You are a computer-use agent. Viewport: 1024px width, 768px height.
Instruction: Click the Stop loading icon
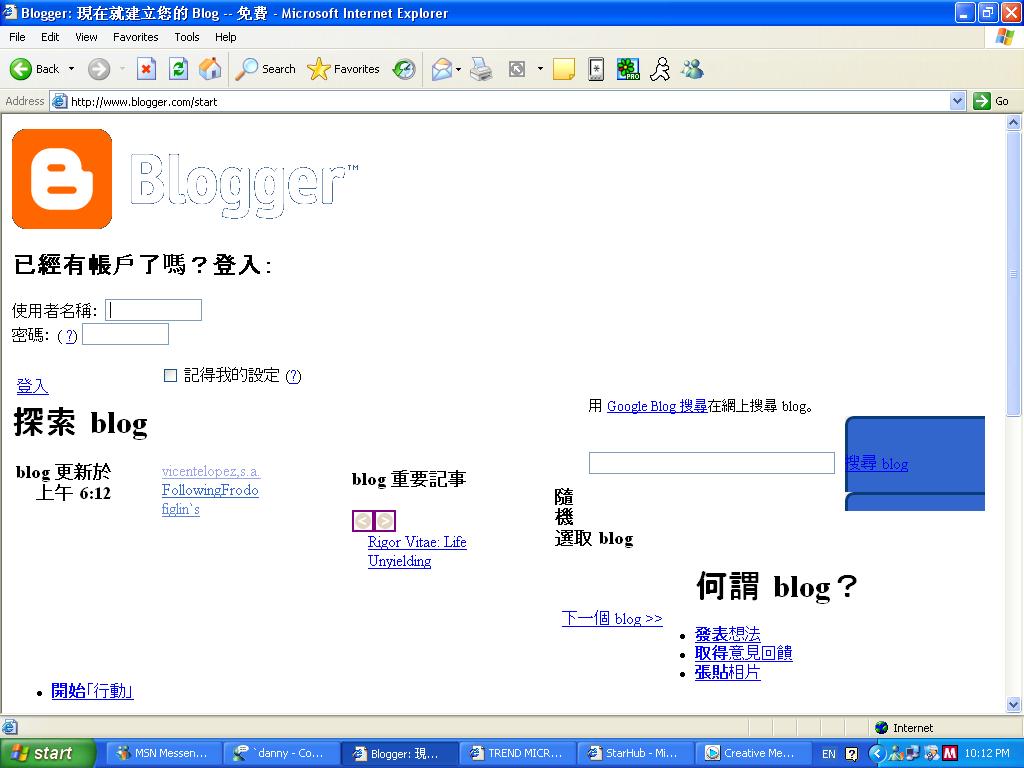pos(146,69)
